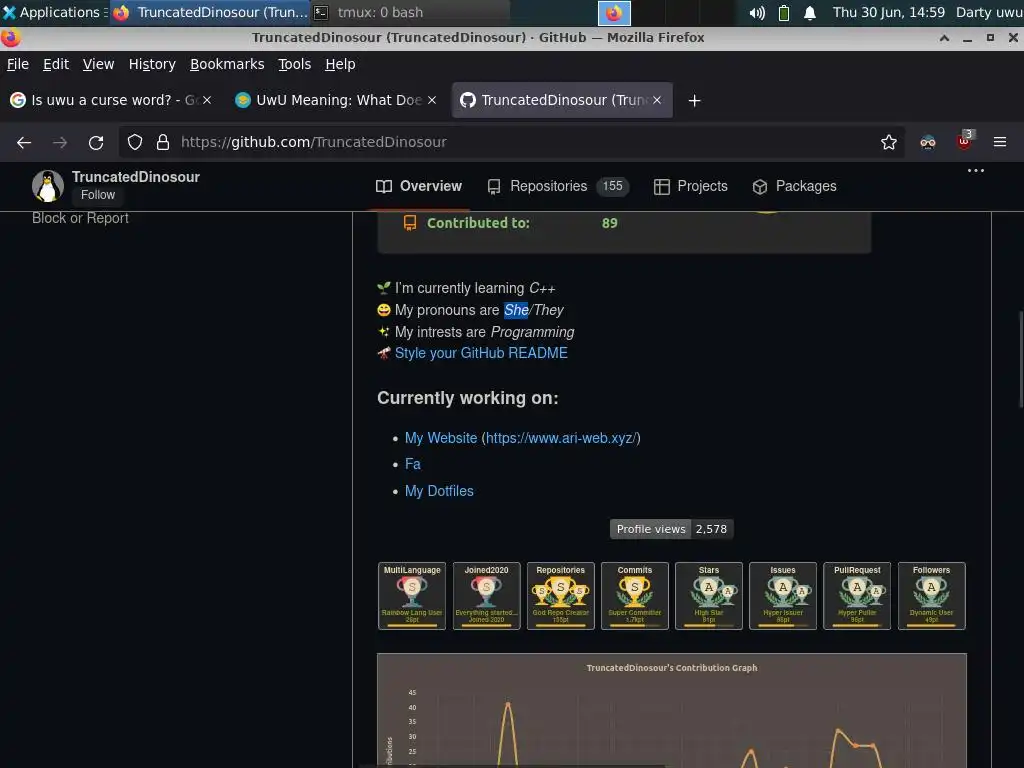Open the uBlock extension with badge 3
Viewport: 1024px width, 768px height.
click(x=965, y=141)
